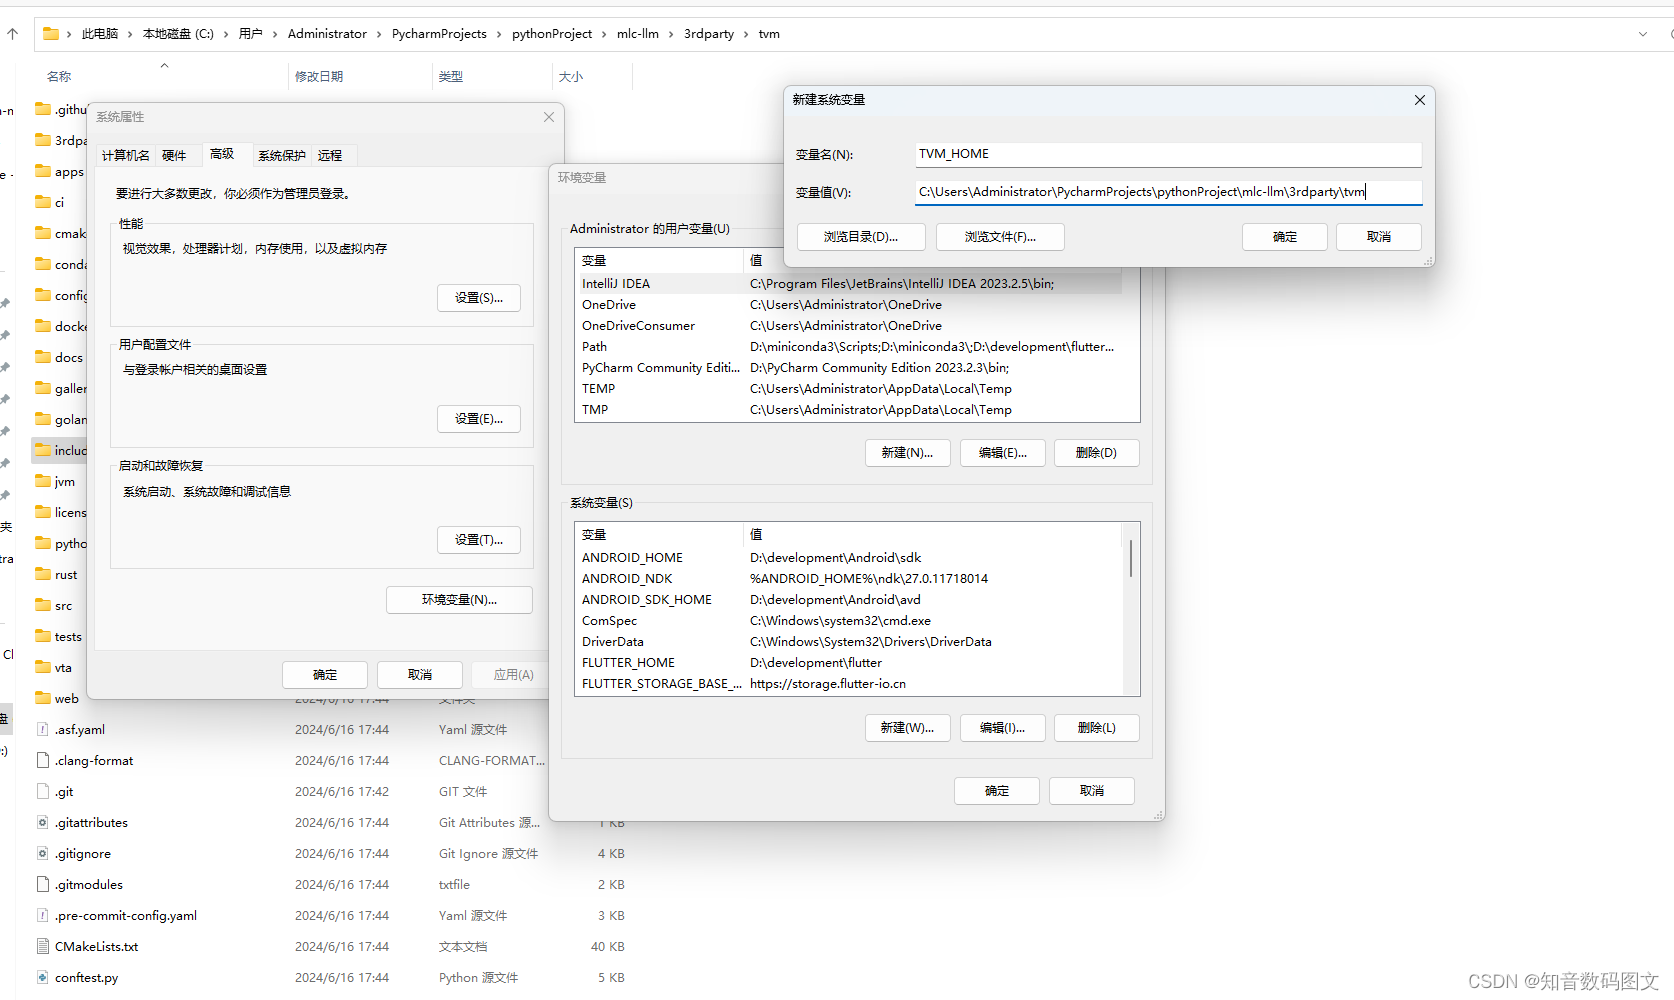Select the .gitignore file icon

point(41,853)
